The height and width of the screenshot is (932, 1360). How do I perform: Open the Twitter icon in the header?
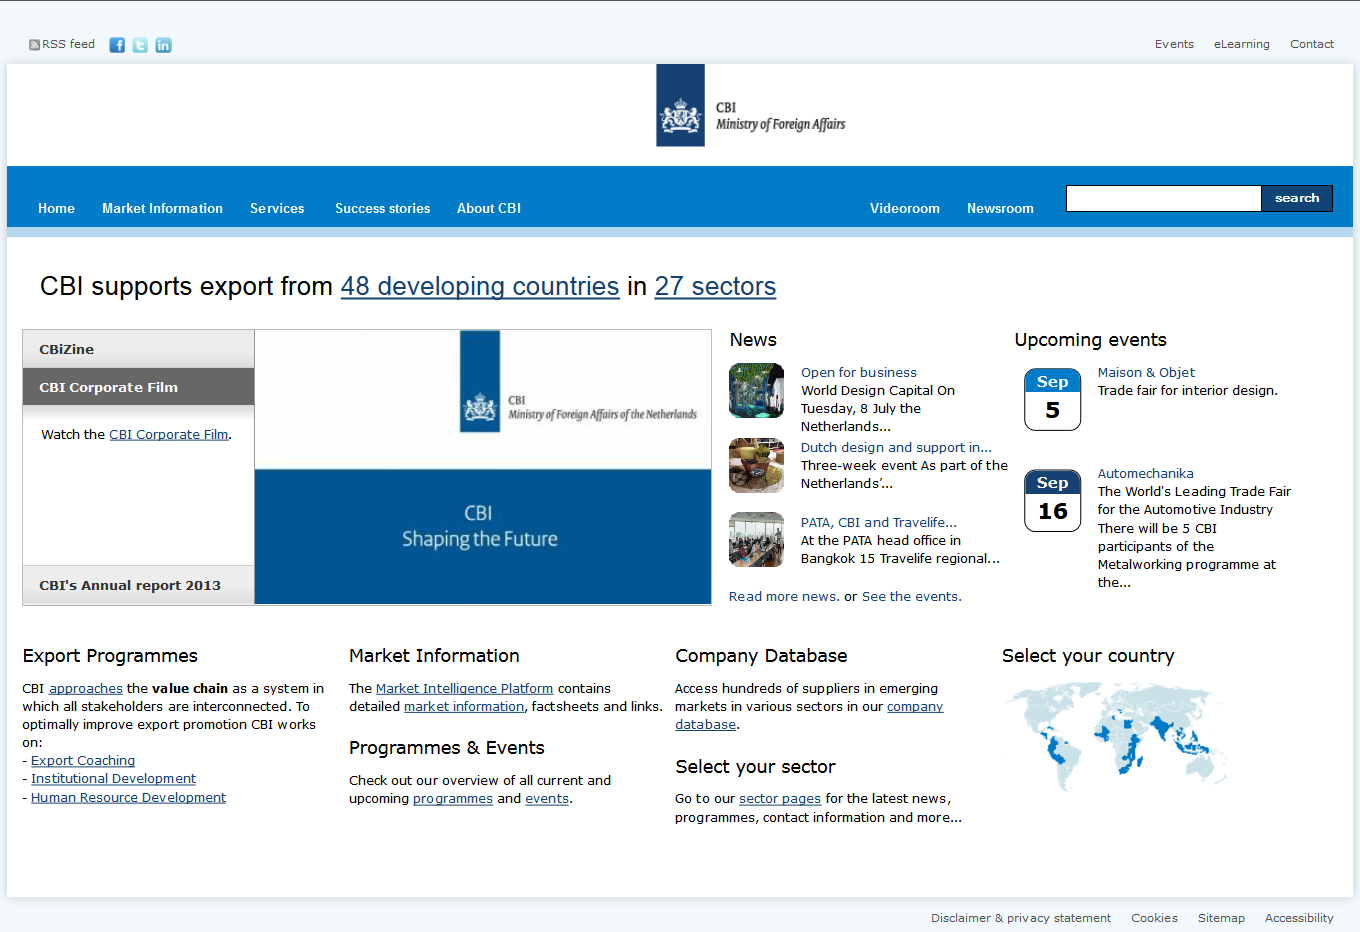point(140,44)
